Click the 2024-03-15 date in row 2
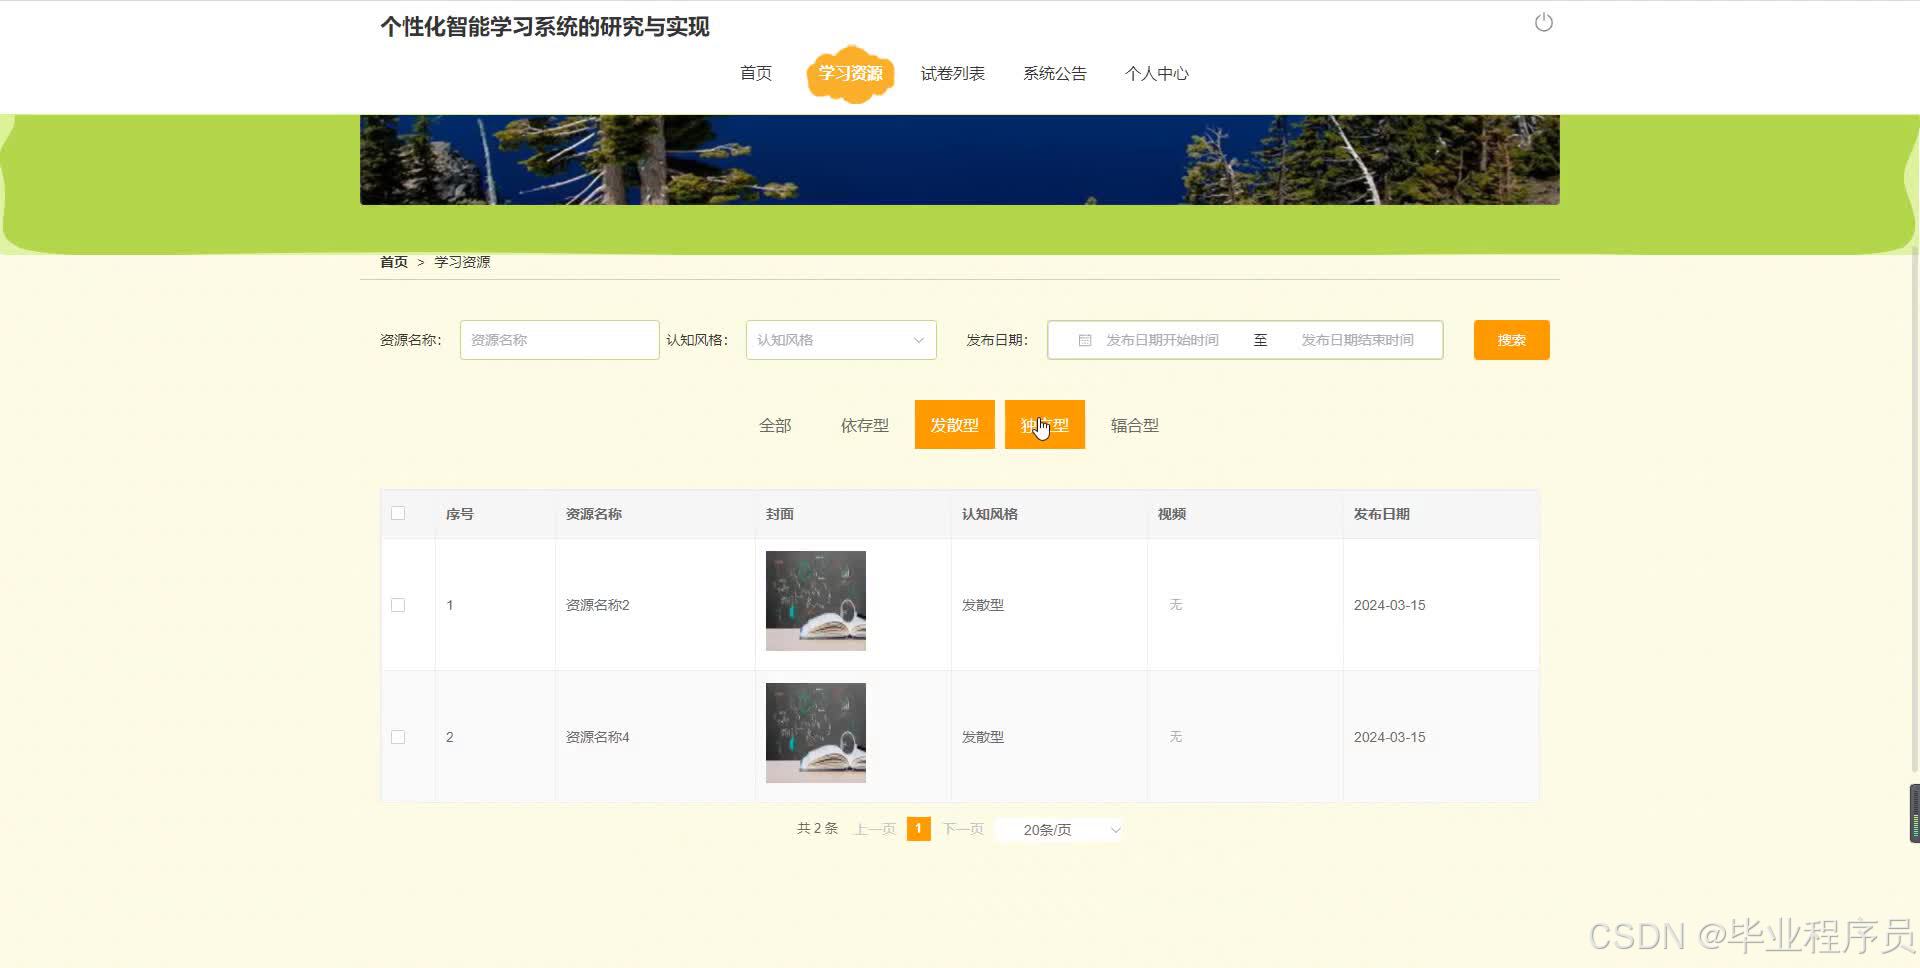This screenshot has height=968, width=1920. [1390, 737]
